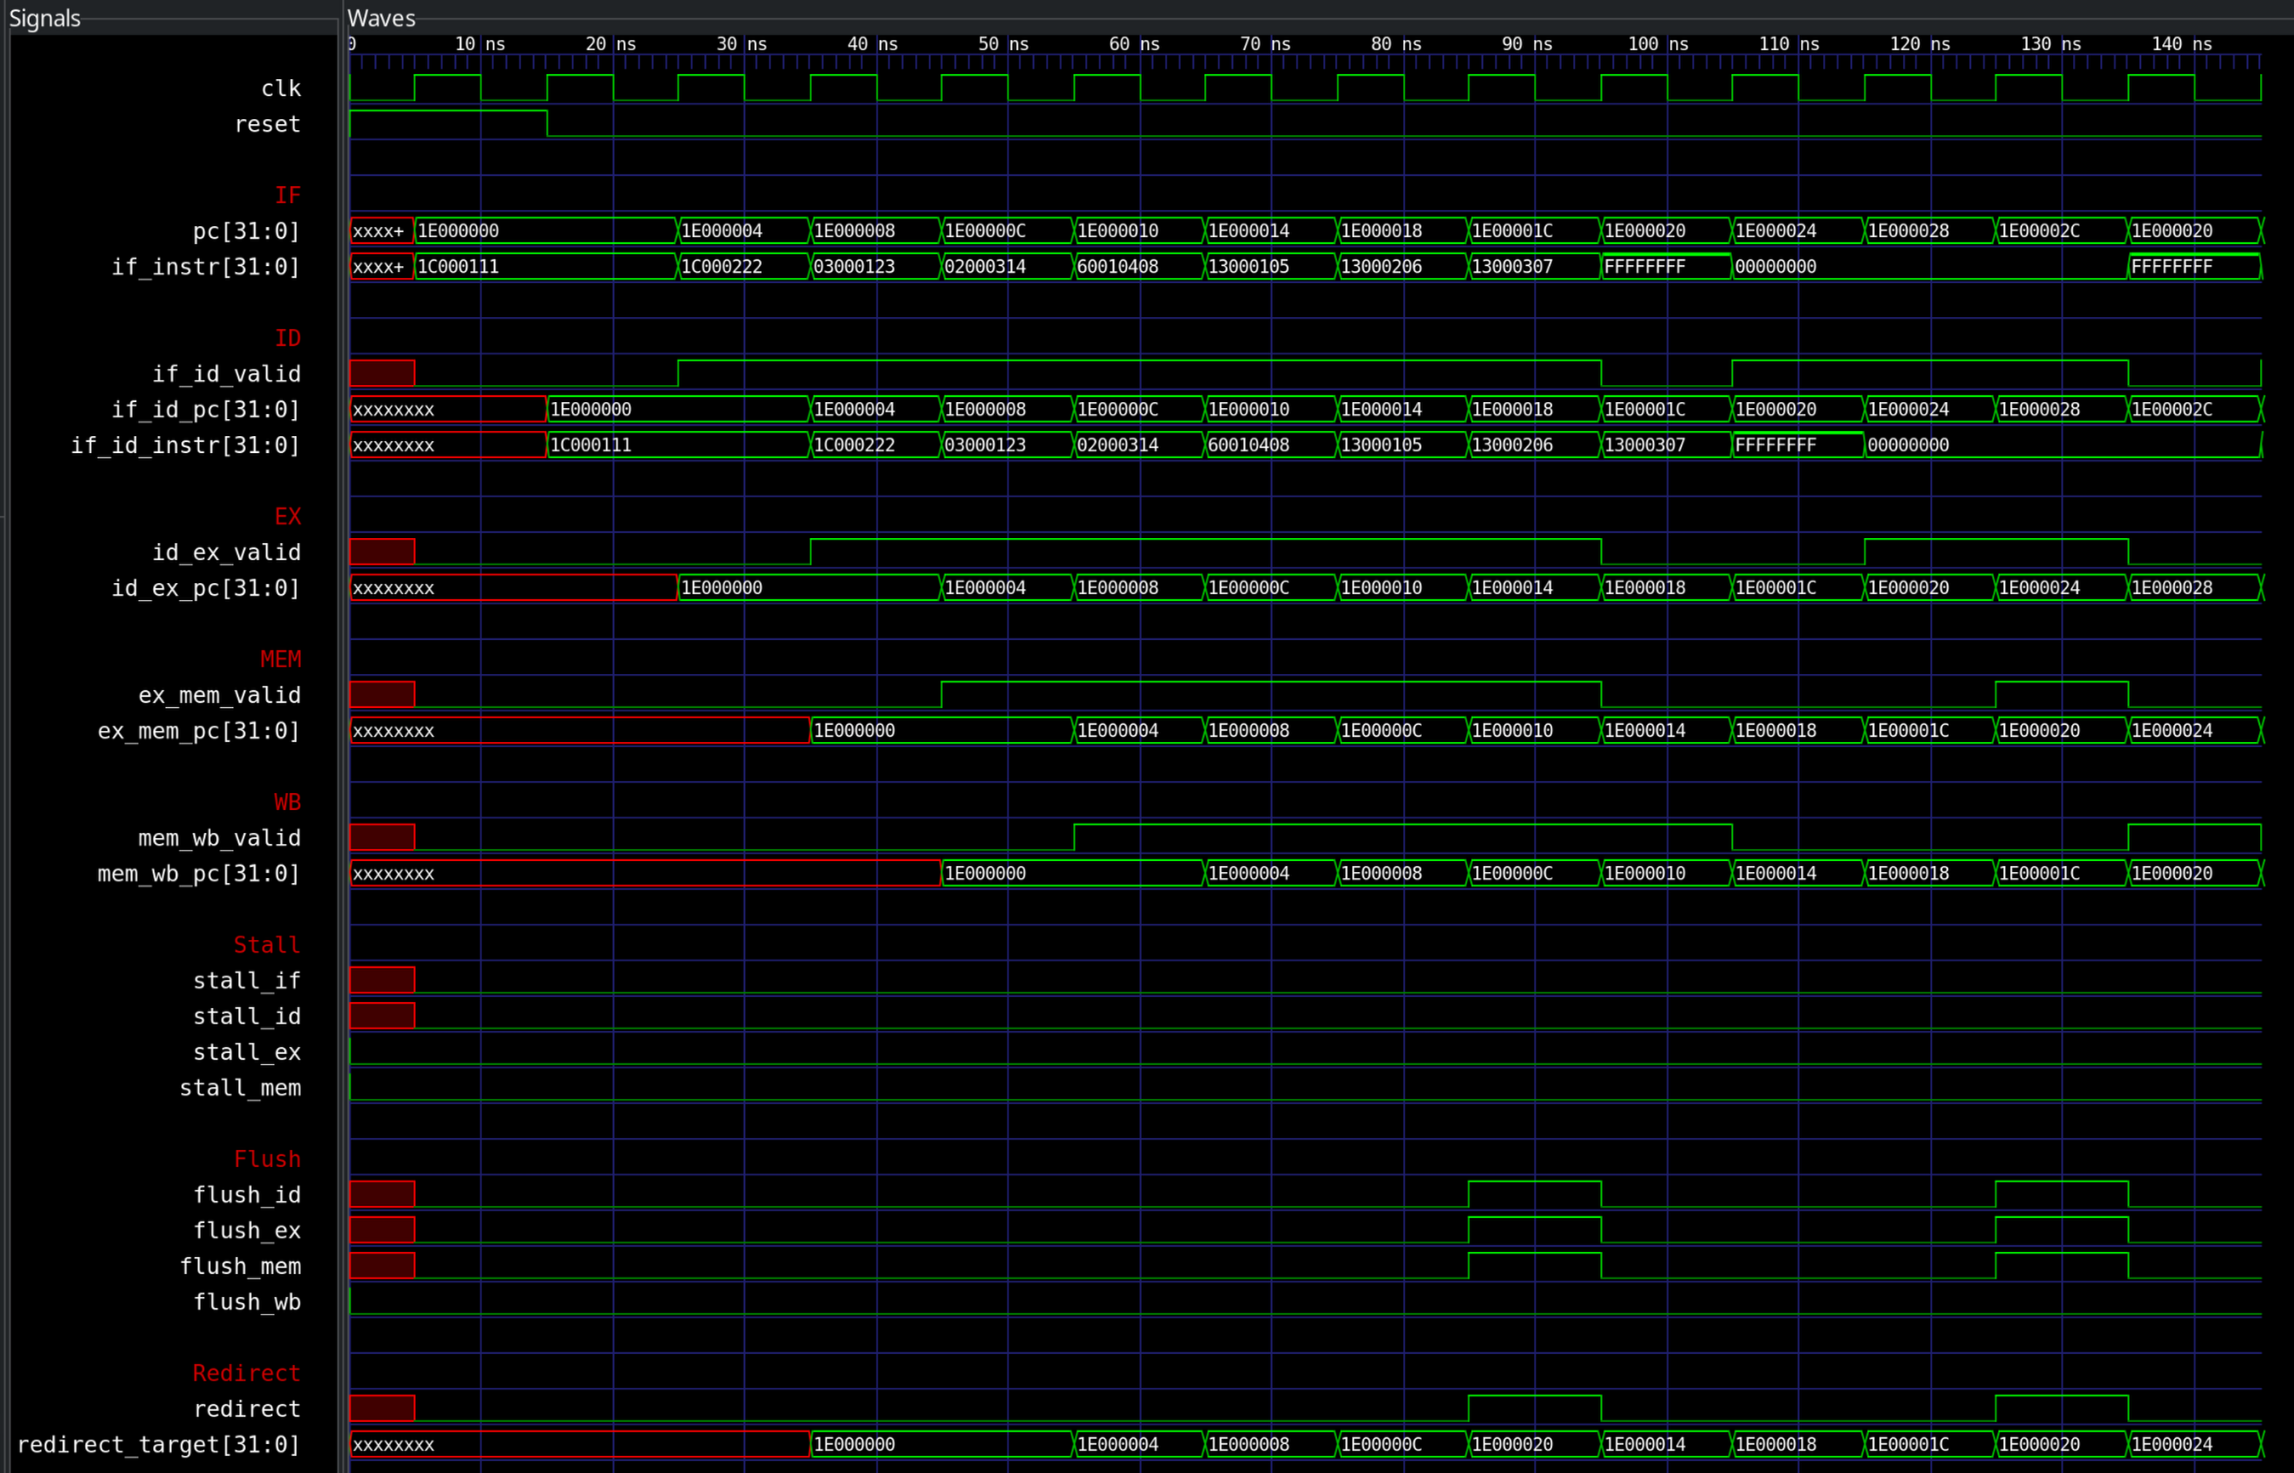Select the clk signal name
This screenshot has width=2294, height=1473.
(280, 88)
